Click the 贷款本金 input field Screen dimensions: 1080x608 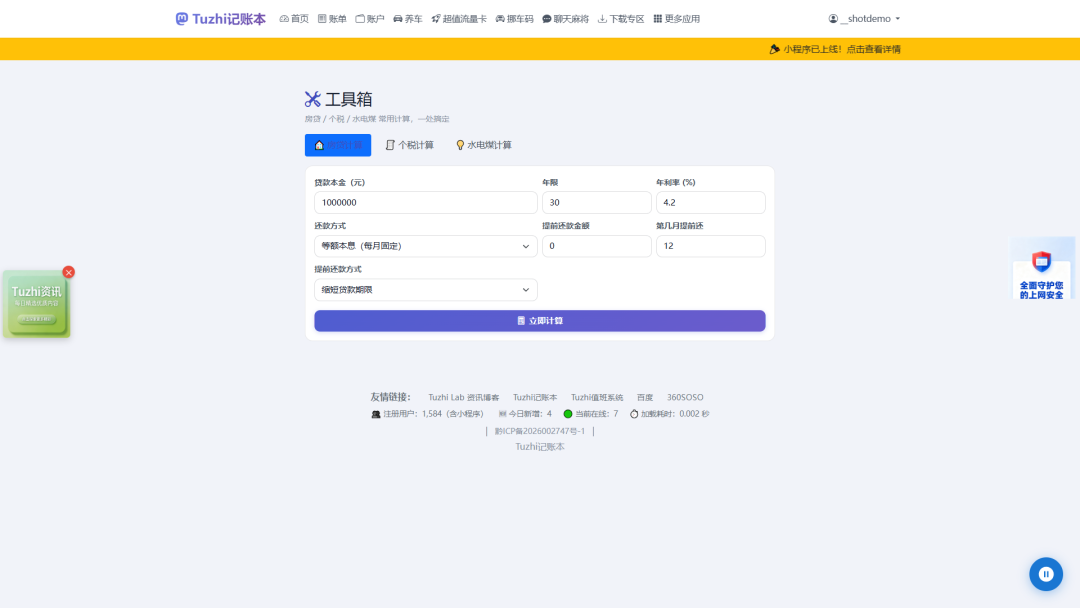tap(426, 202)
